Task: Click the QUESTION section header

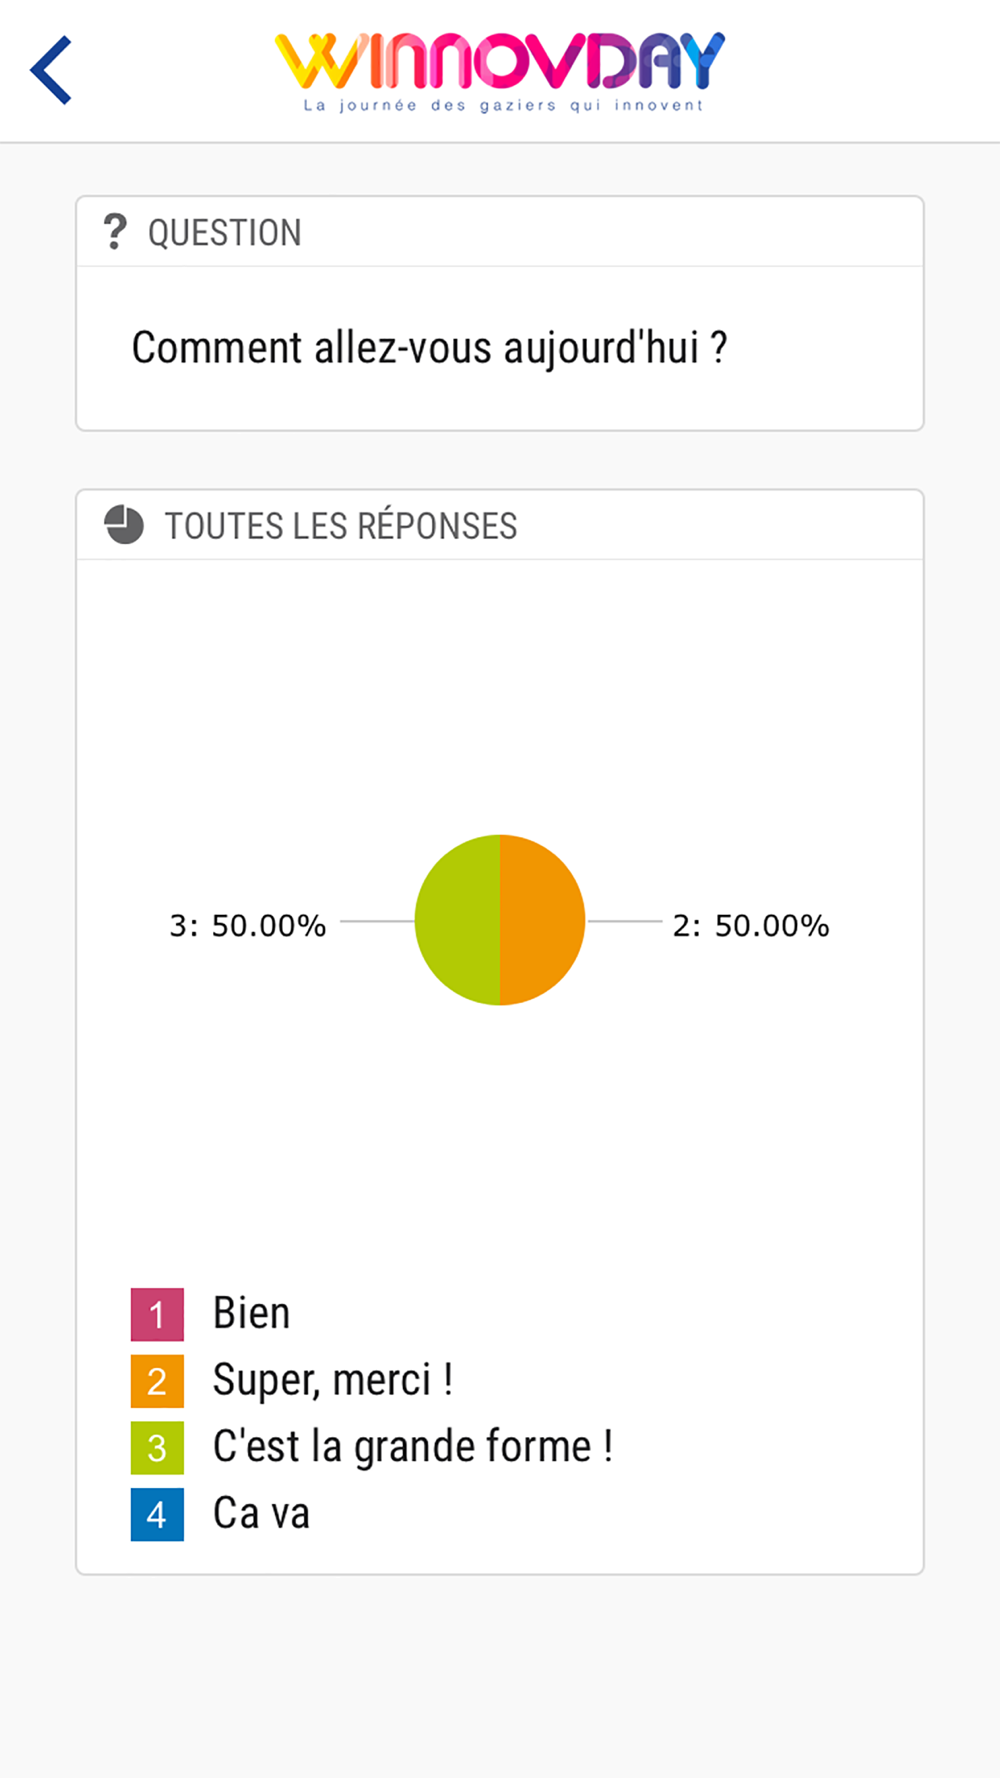Action: [225, 233]
